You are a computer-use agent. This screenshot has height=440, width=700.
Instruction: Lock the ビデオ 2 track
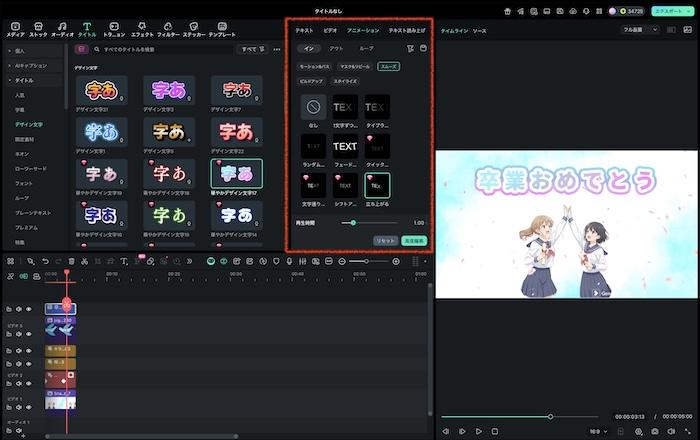[x=9, y=383]
